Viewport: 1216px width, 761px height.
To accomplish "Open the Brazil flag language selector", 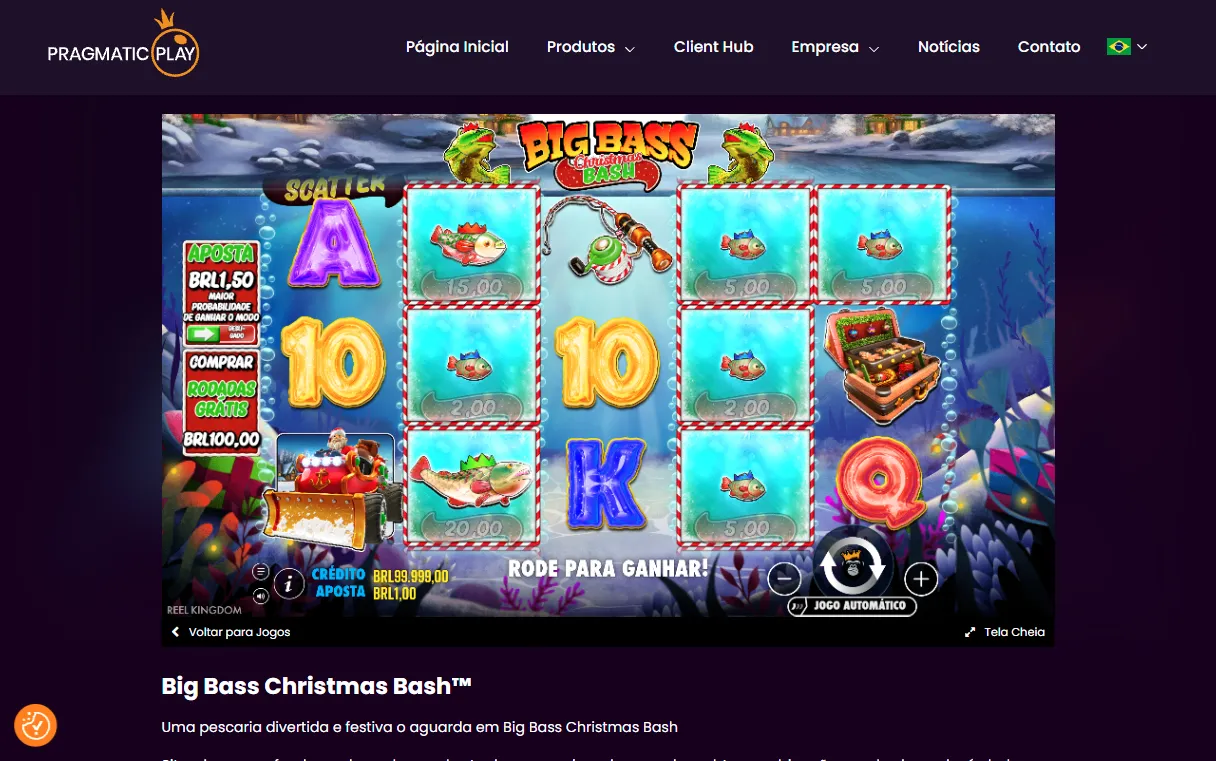I will [1127, 46].
